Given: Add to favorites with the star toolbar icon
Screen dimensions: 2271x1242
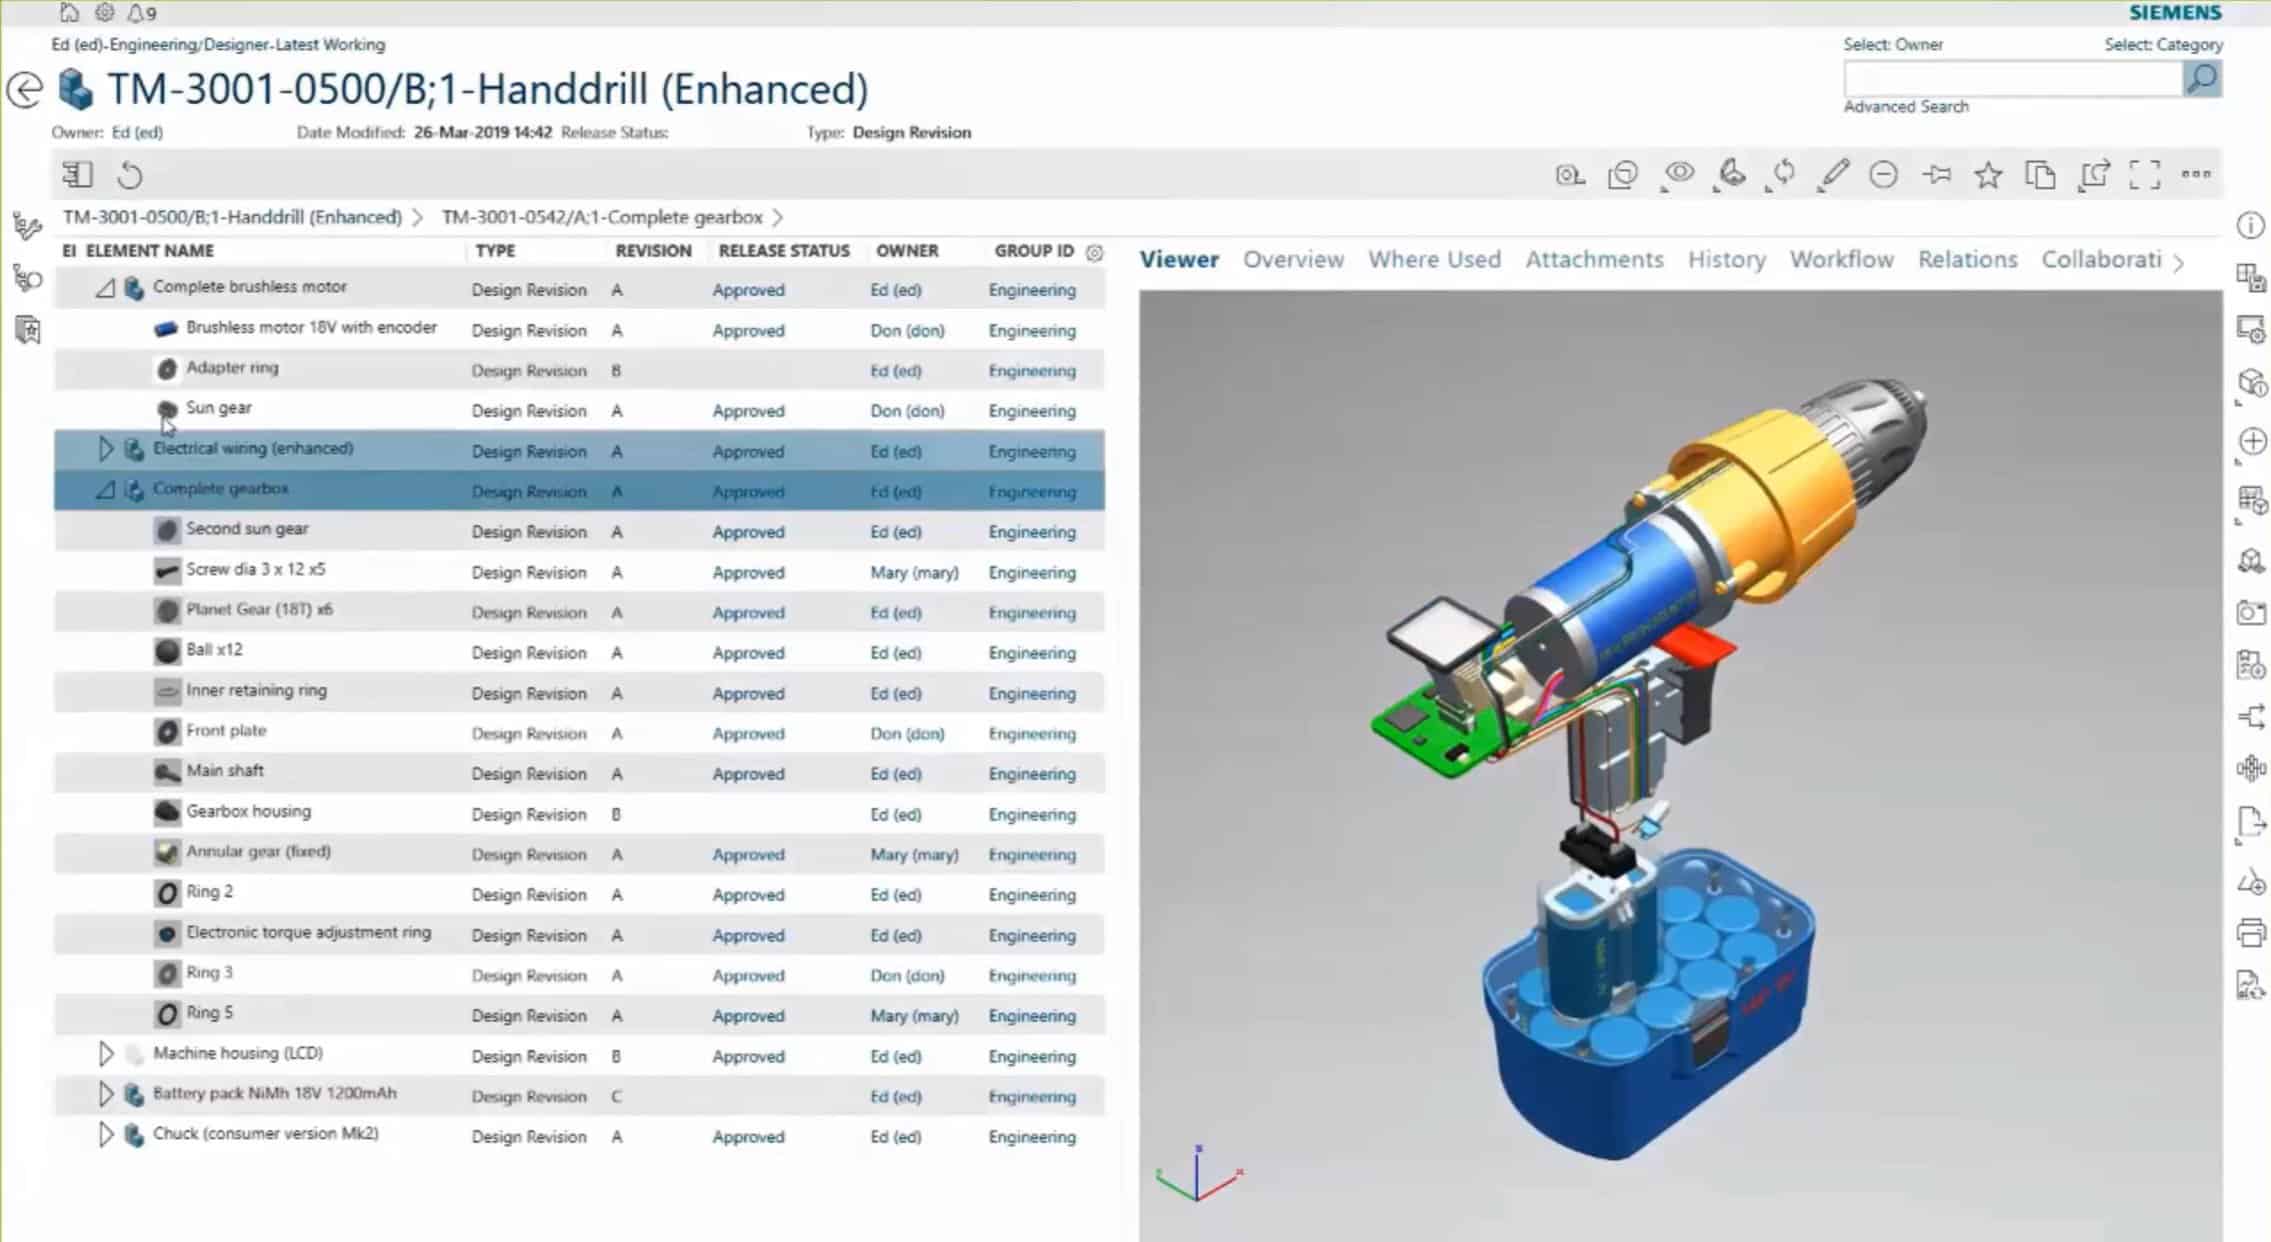Looking at the screenshot, I should click(x=1990, y=174).
